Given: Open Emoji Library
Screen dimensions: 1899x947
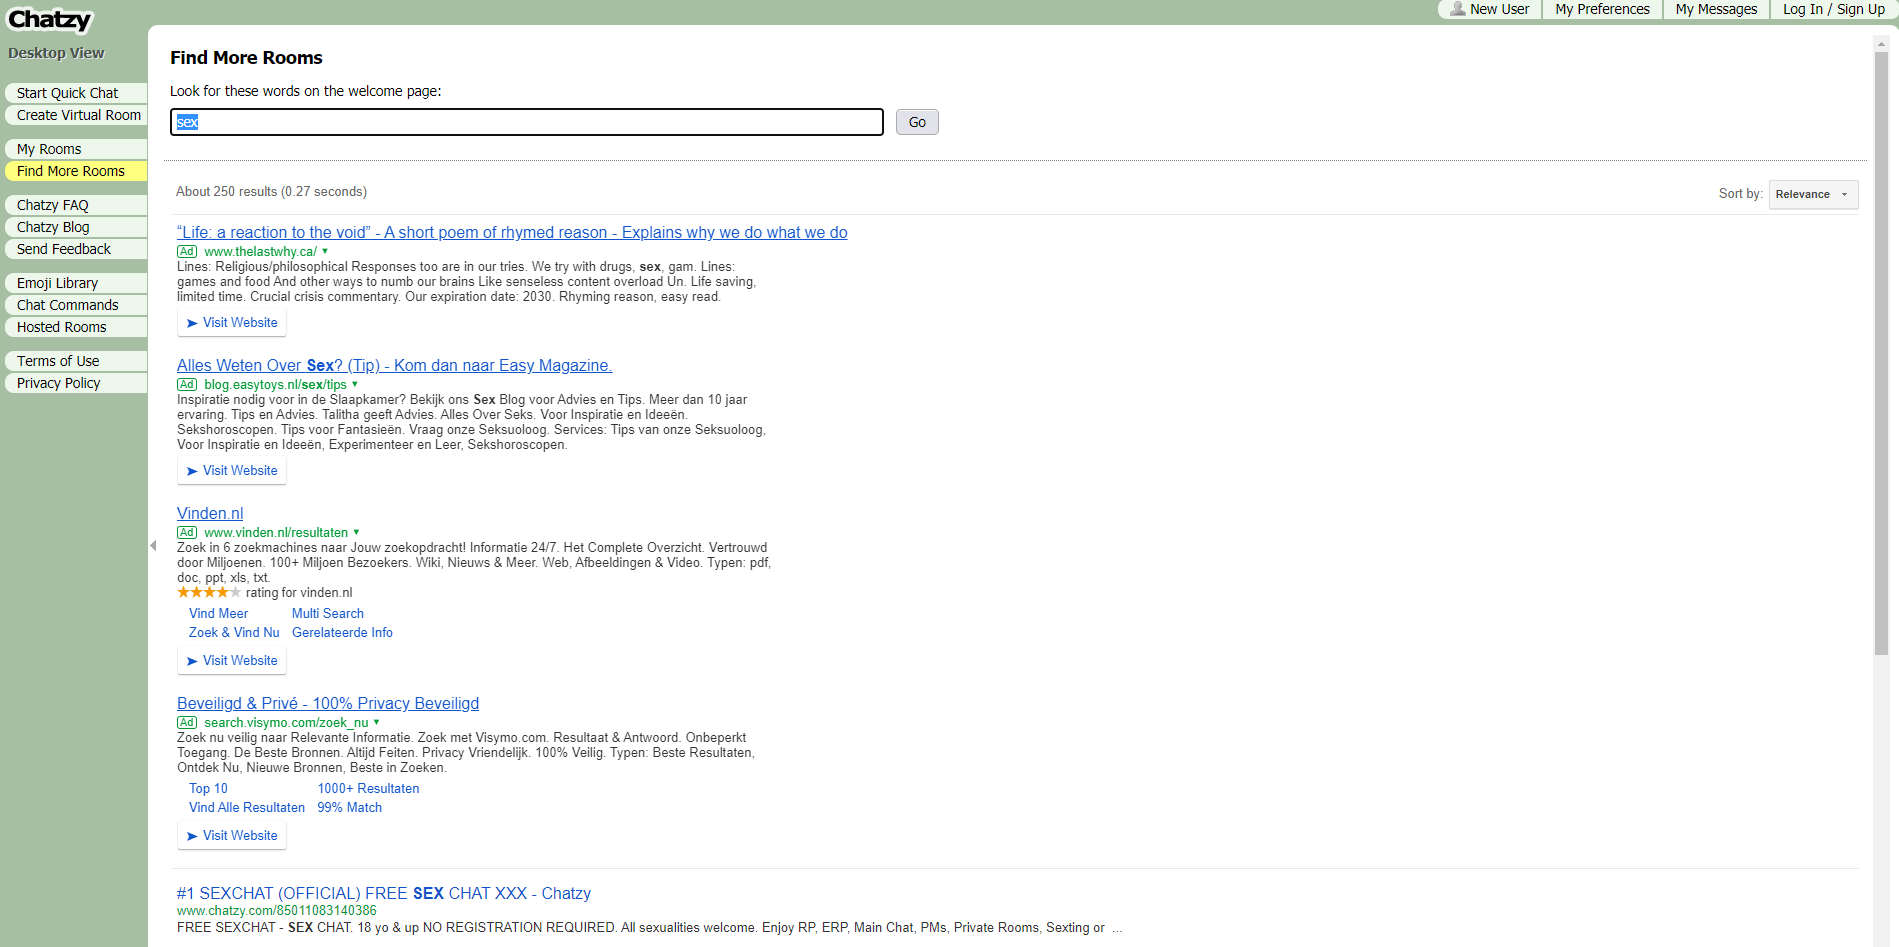Looking at the screenshot, I should [x=76, y=283].
